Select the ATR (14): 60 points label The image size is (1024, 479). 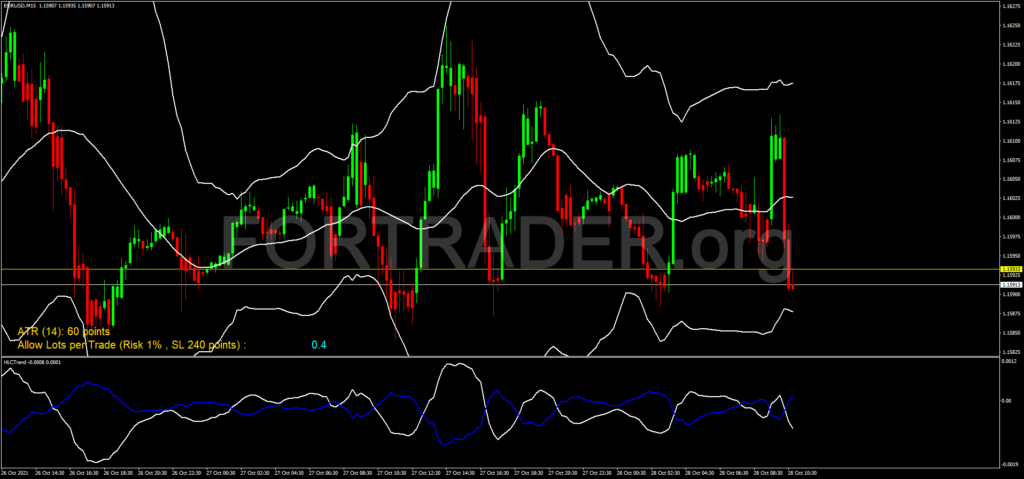64,332
